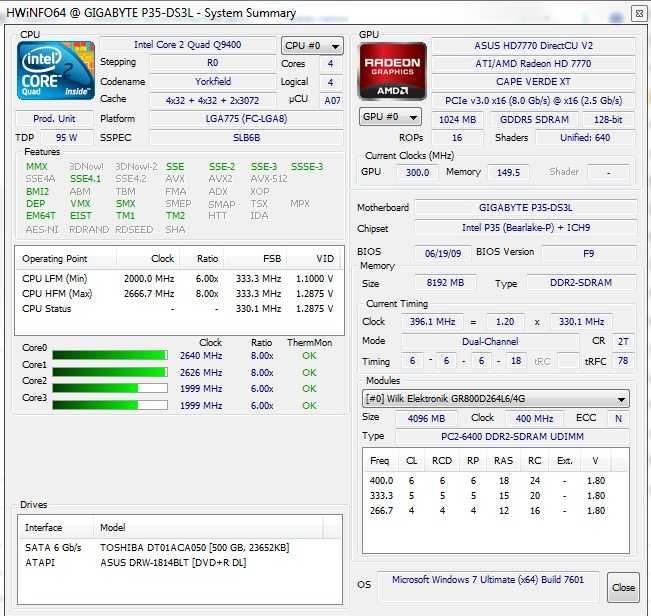Click the ASUS HD7770 DirectCU V2 field
The height and width of the screenshot is (616, 651).
(x=534, y=46)
